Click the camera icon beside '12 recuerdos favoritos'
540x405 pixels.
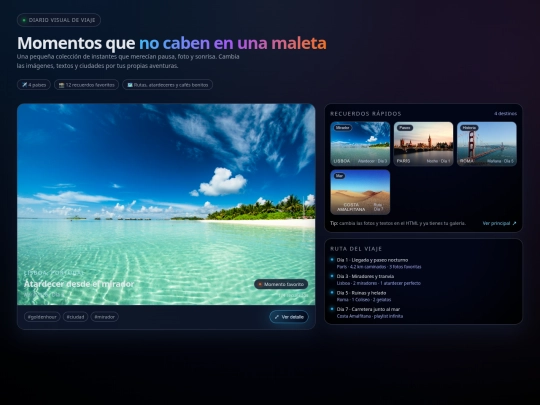coord(62,85)
